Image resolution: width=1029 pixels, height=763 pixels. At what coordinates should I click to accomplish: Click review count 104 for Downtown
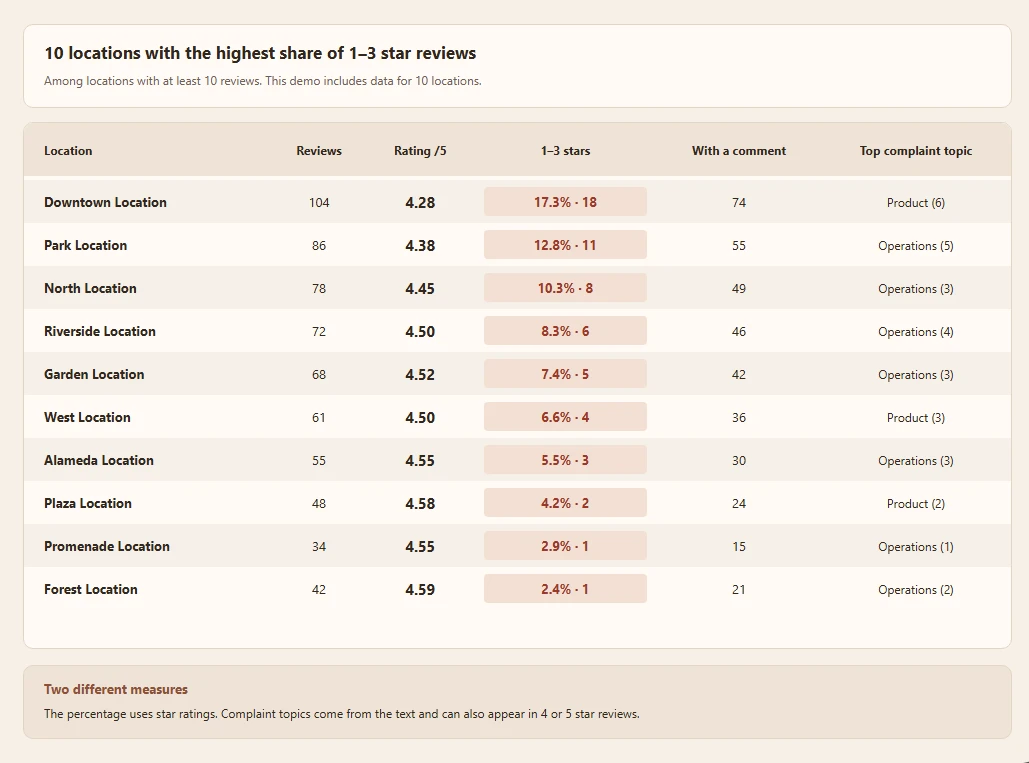(319, 203)
